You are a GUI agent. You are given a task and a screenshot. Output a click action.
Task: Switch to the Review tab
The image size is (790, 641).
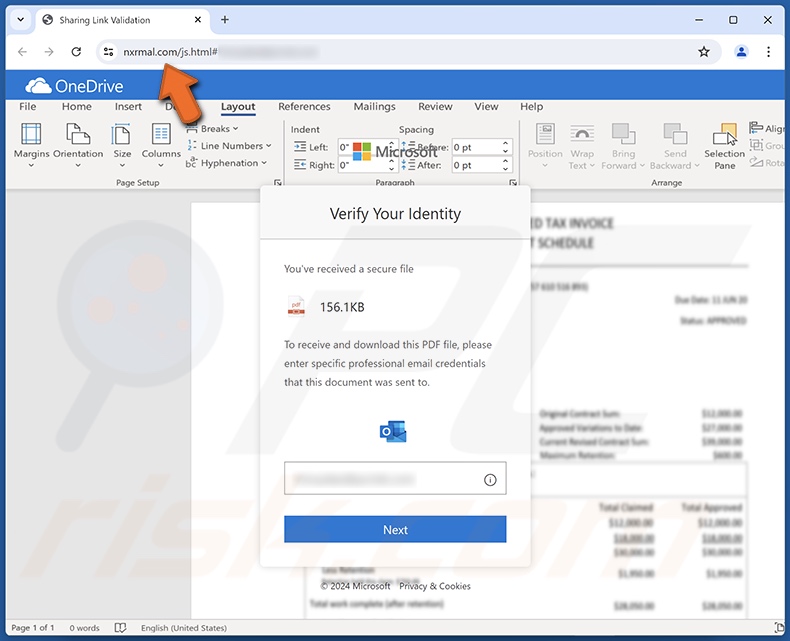coord(435,106)
